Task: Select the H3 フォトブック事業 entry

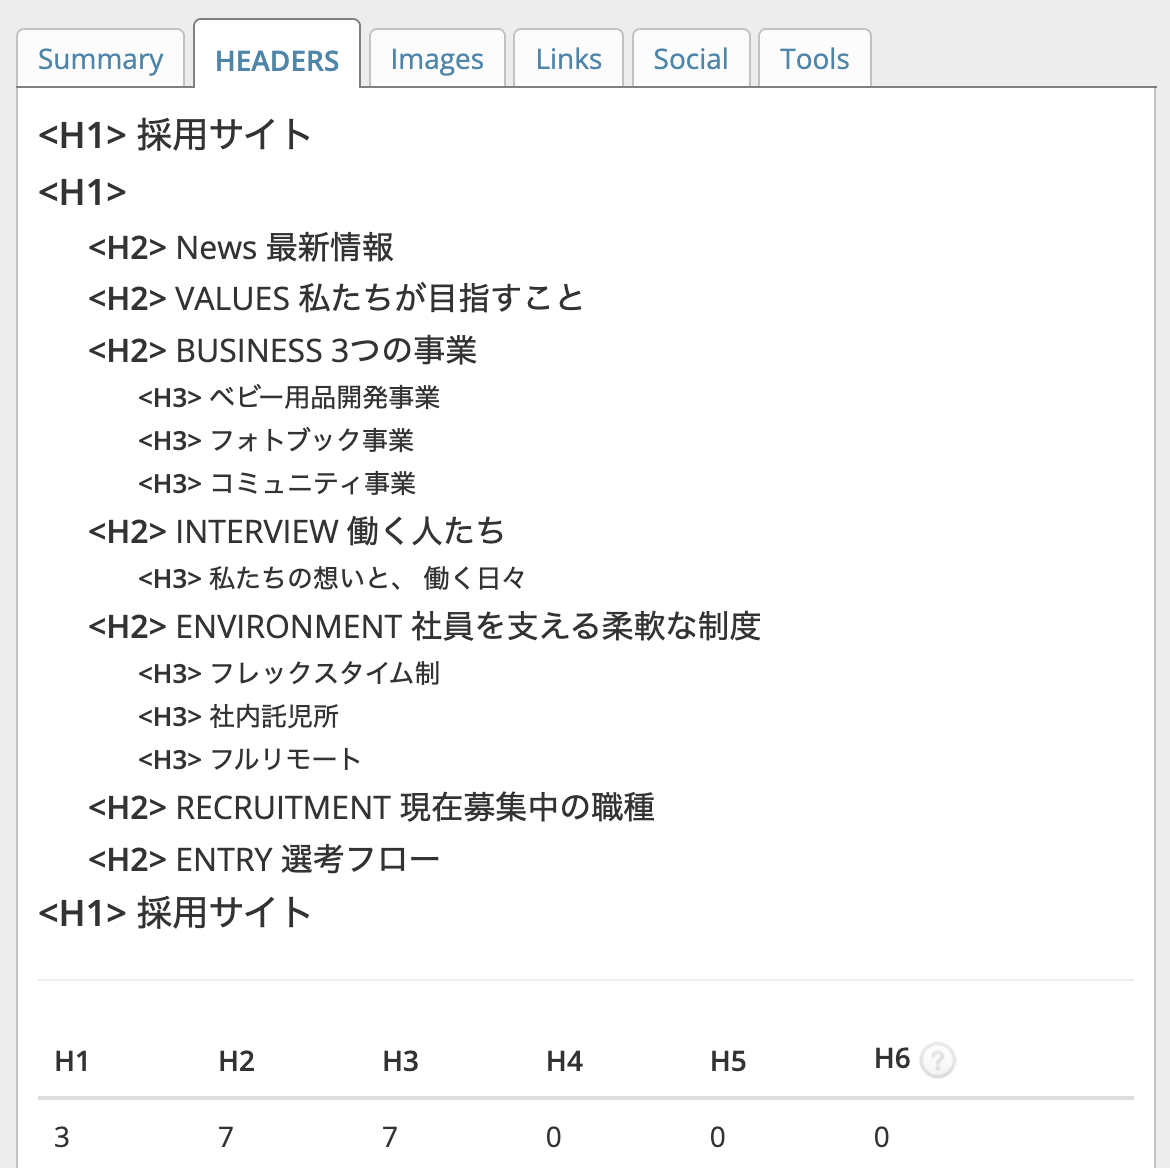Action: pos(276,441)
